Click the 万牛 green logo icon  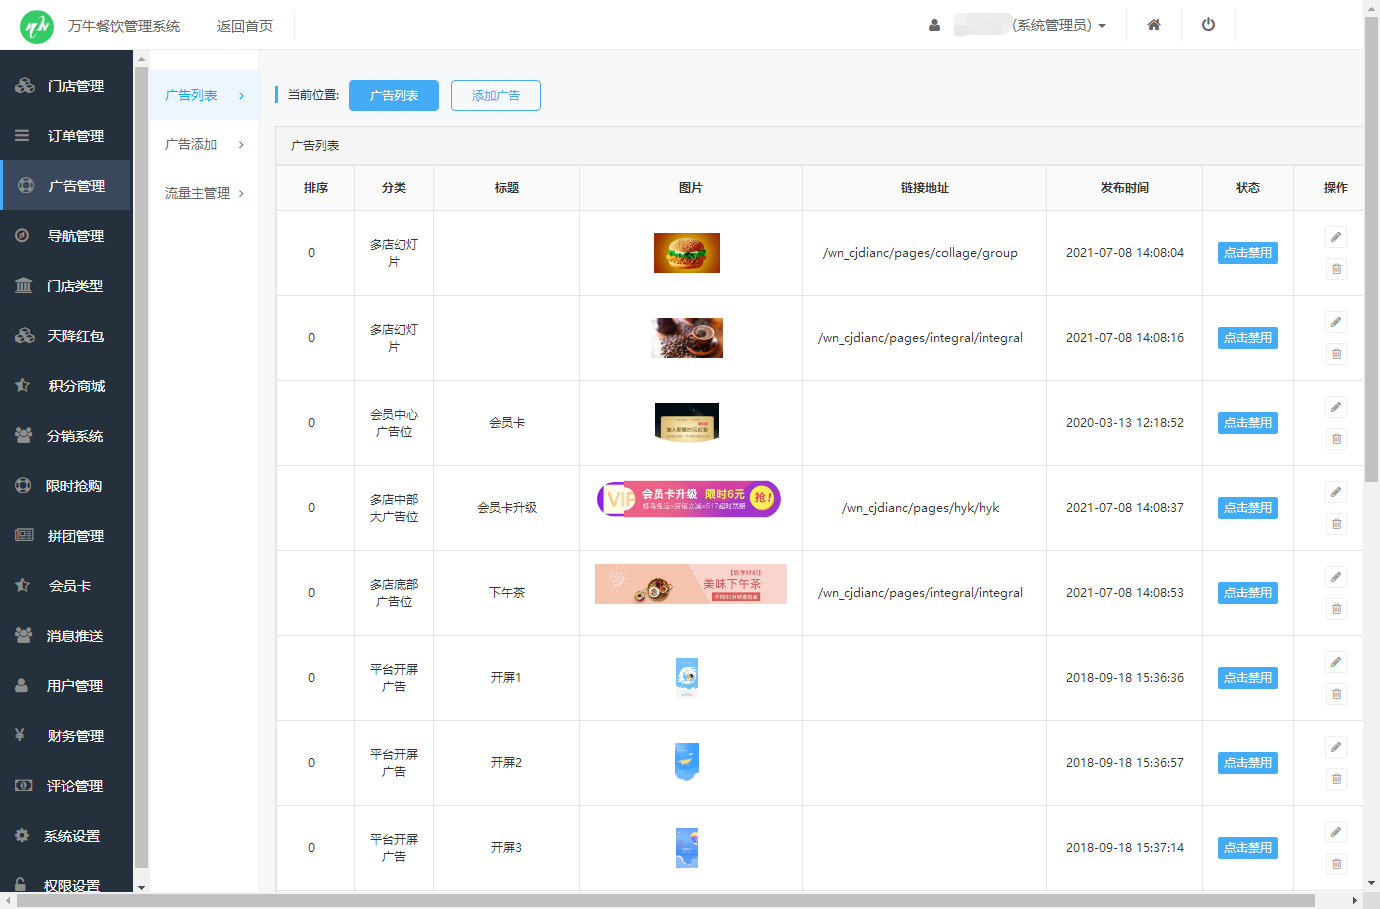pos(37,26)
